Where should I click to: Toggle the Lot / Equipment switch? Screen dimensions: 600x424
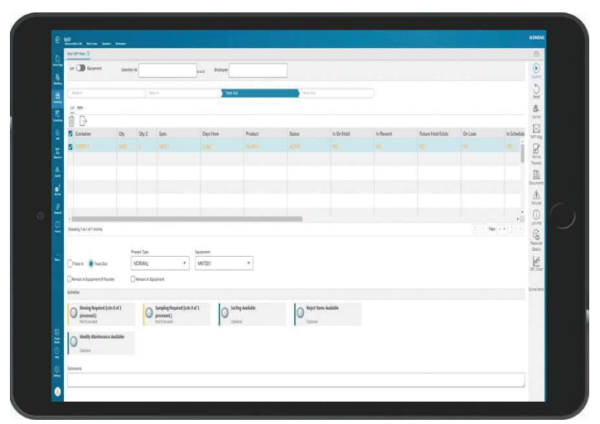[79, 69]
